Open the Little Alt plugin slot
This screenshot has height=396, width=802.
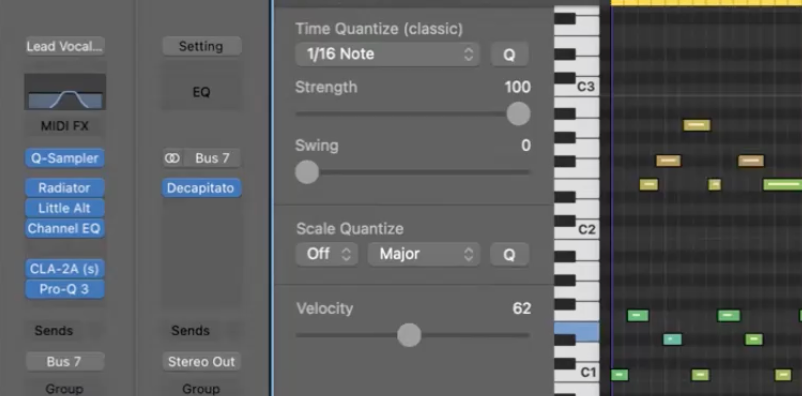pos(65,208)
